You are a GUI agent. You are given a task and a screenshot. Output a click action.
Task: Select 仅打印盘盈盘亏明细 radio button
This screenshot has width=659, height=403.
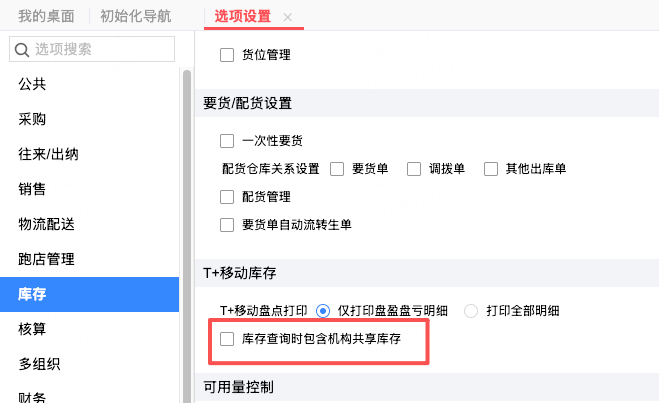pos(323,311)
